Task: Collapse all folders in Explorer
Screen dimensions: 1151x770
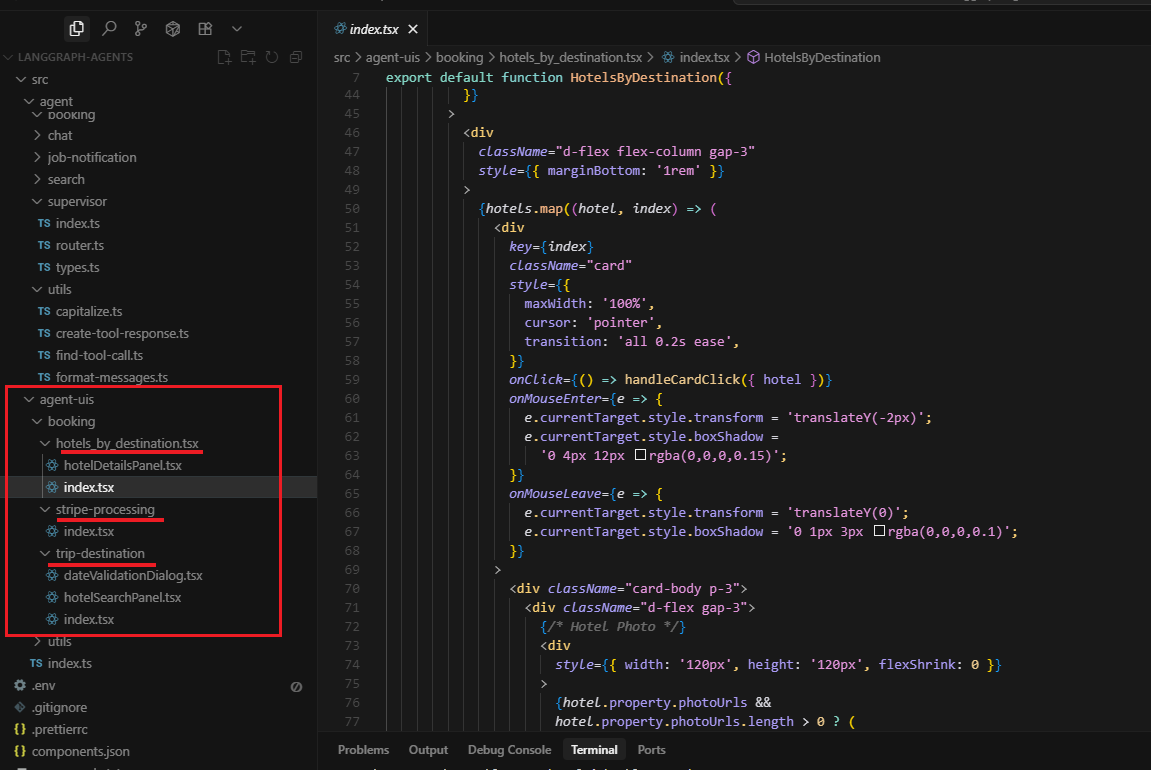Action: click(x=296, y=57)
